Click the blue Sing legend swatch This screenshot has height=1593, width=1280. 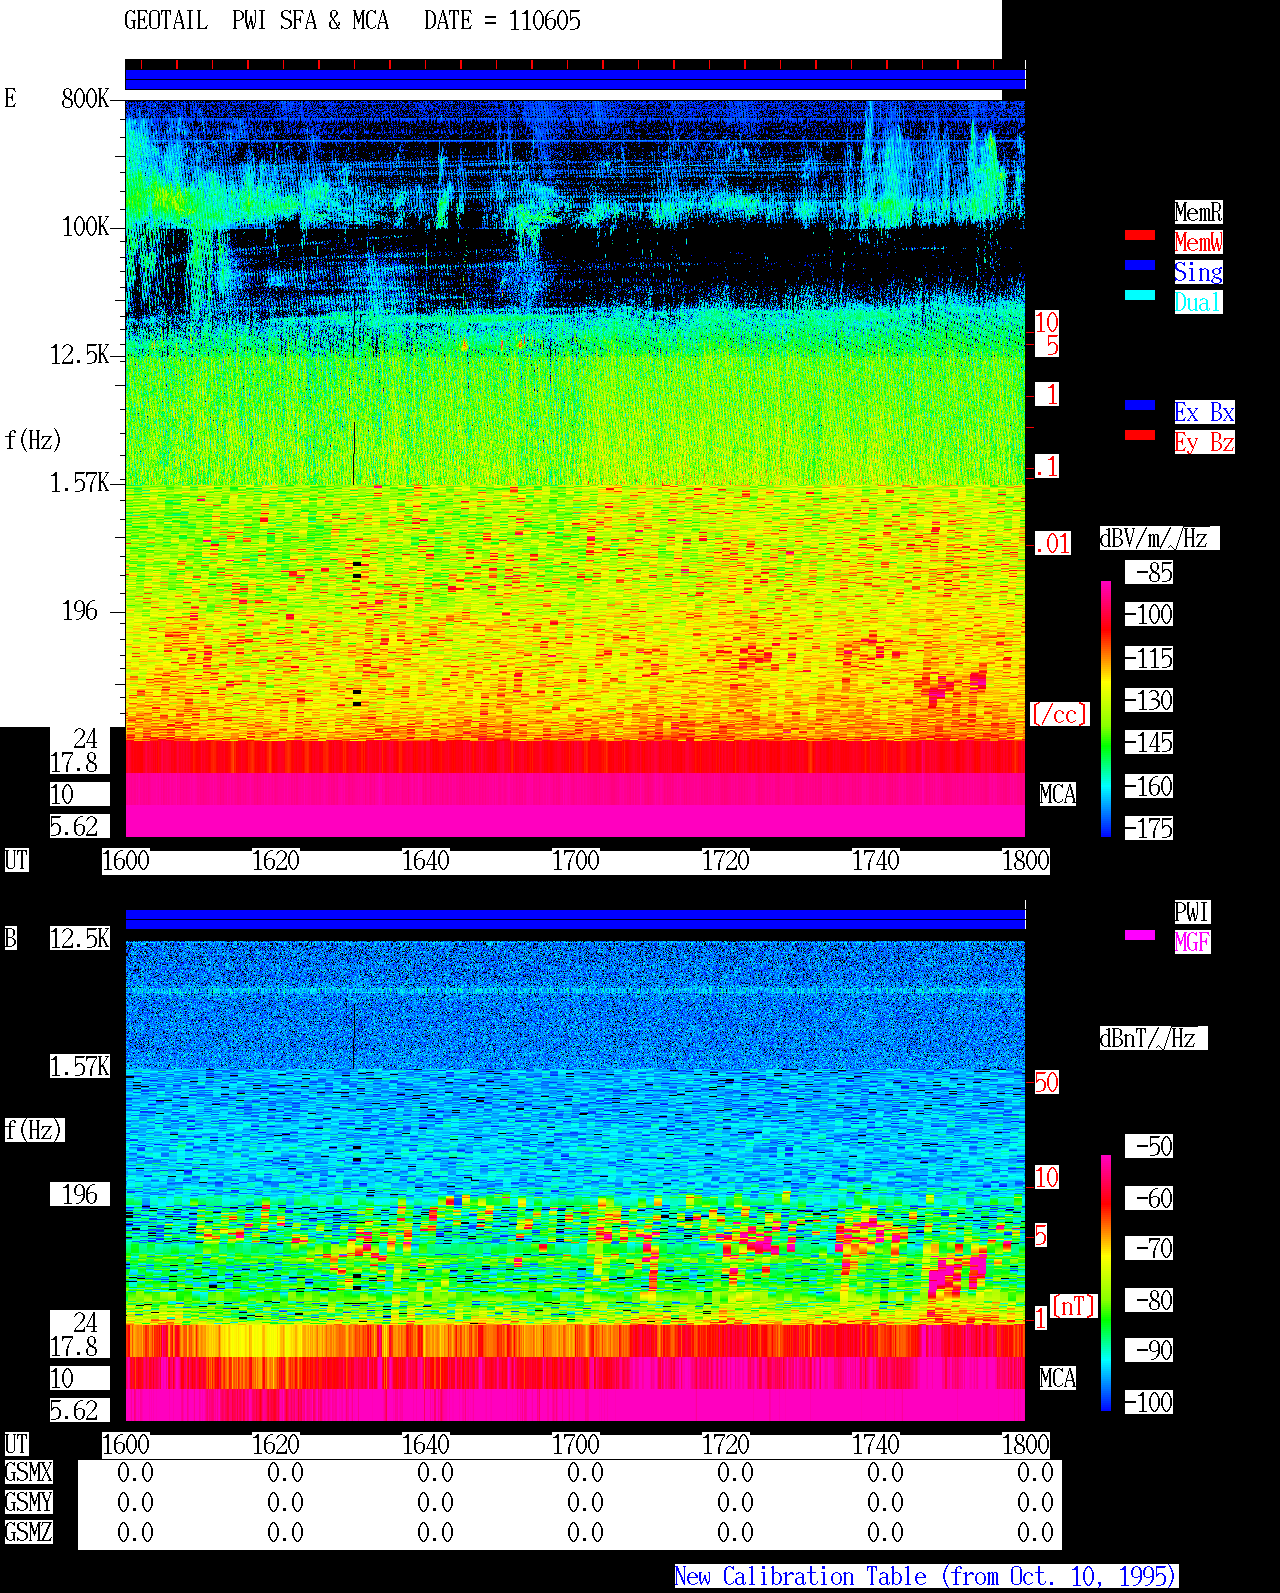coord(1140,265)
